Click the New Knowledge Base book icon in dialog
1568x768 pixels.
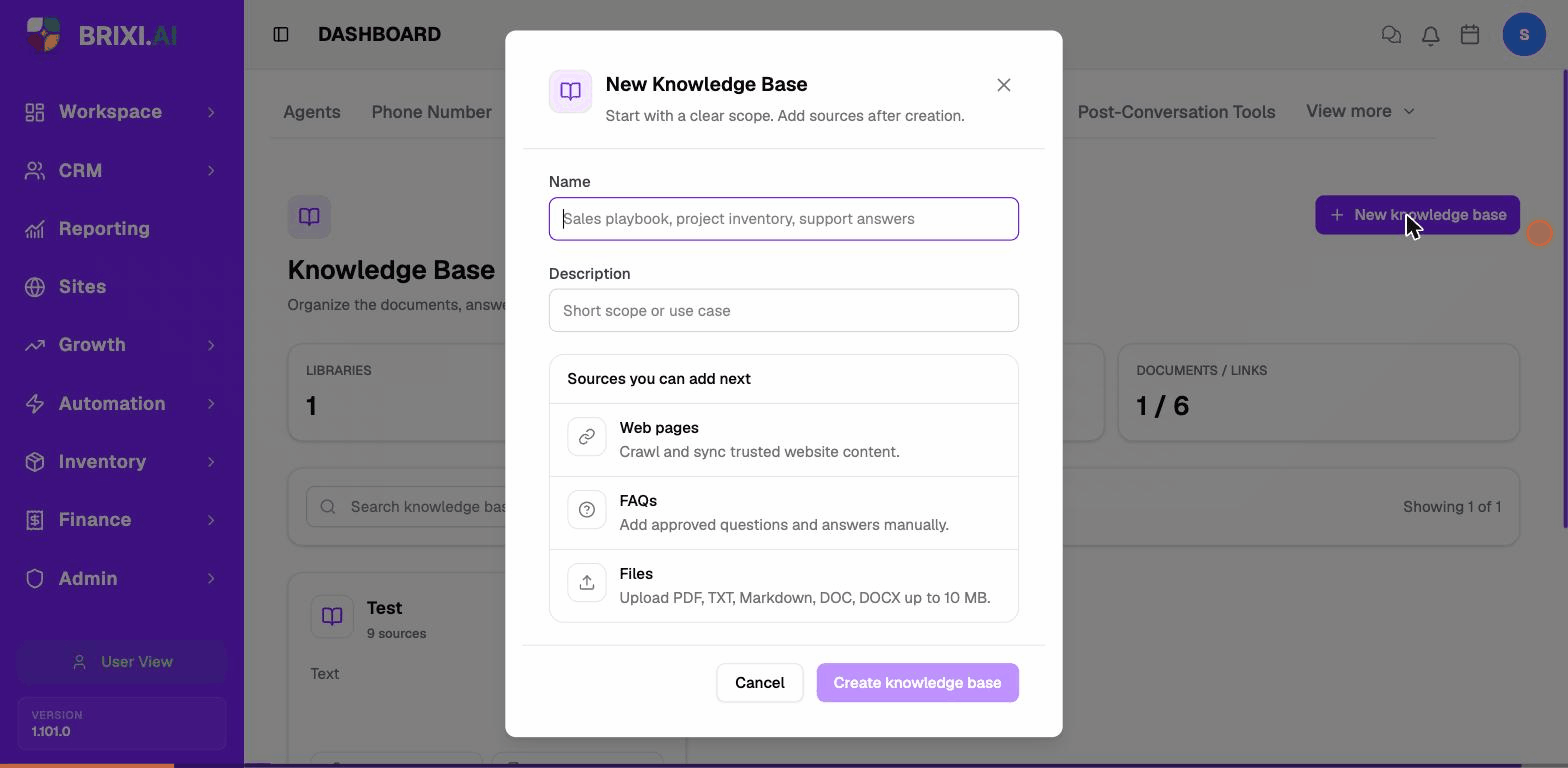[x=570, y=92]
